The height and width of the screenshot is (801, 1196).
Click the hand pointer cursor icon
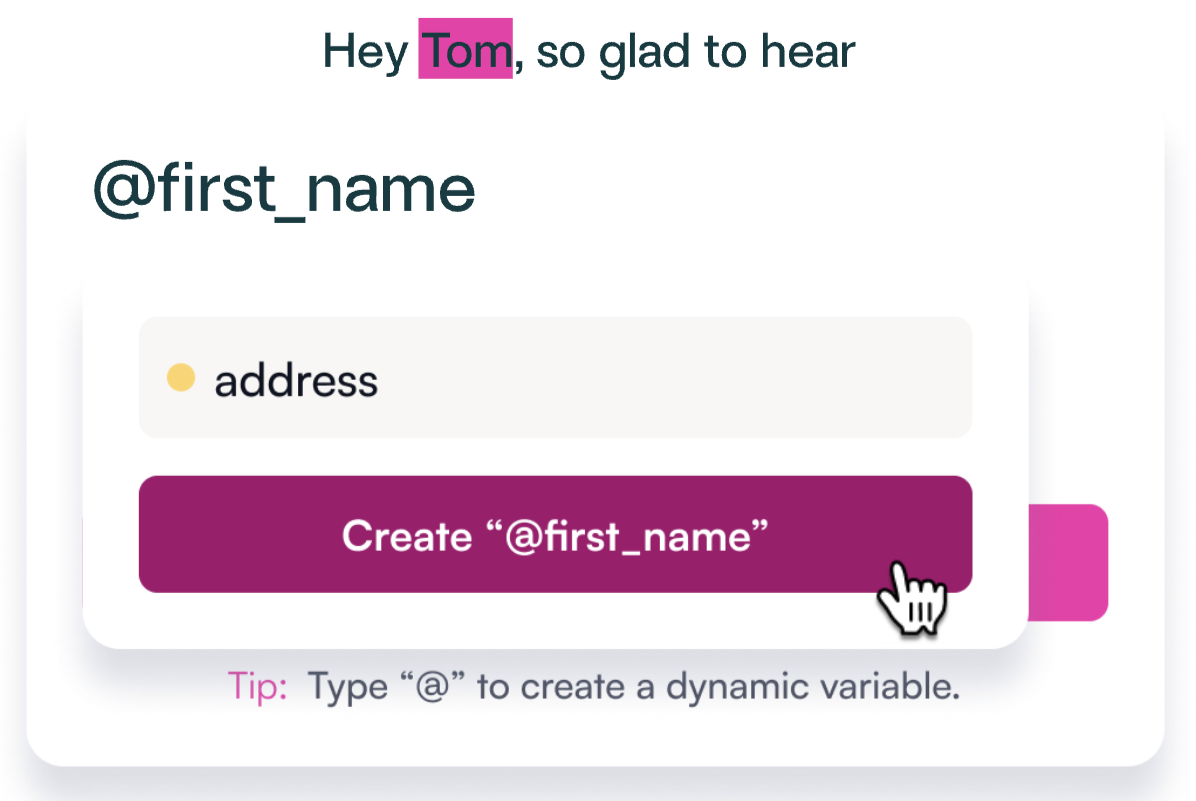[x=911, y=599]
